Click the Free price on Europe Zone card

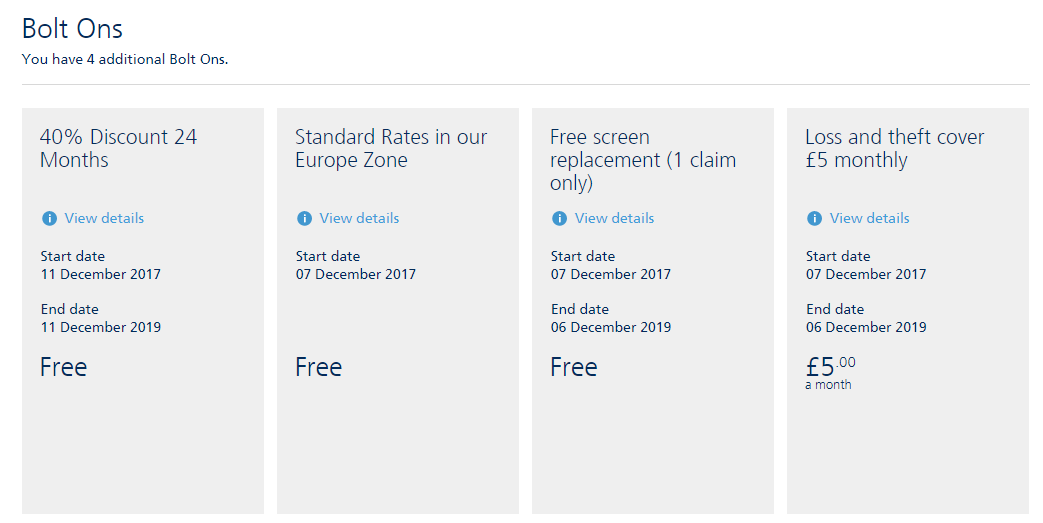pos(318,367)
